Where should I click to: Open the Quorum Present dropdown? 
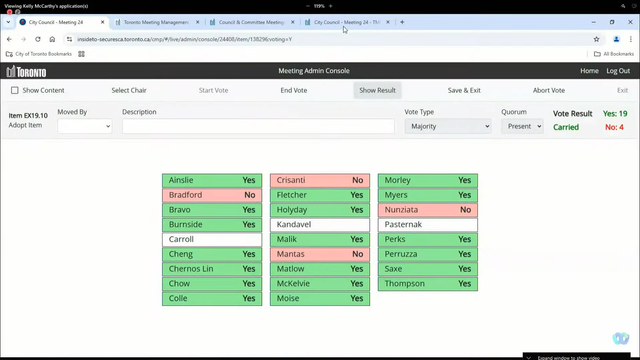(522, 126)
